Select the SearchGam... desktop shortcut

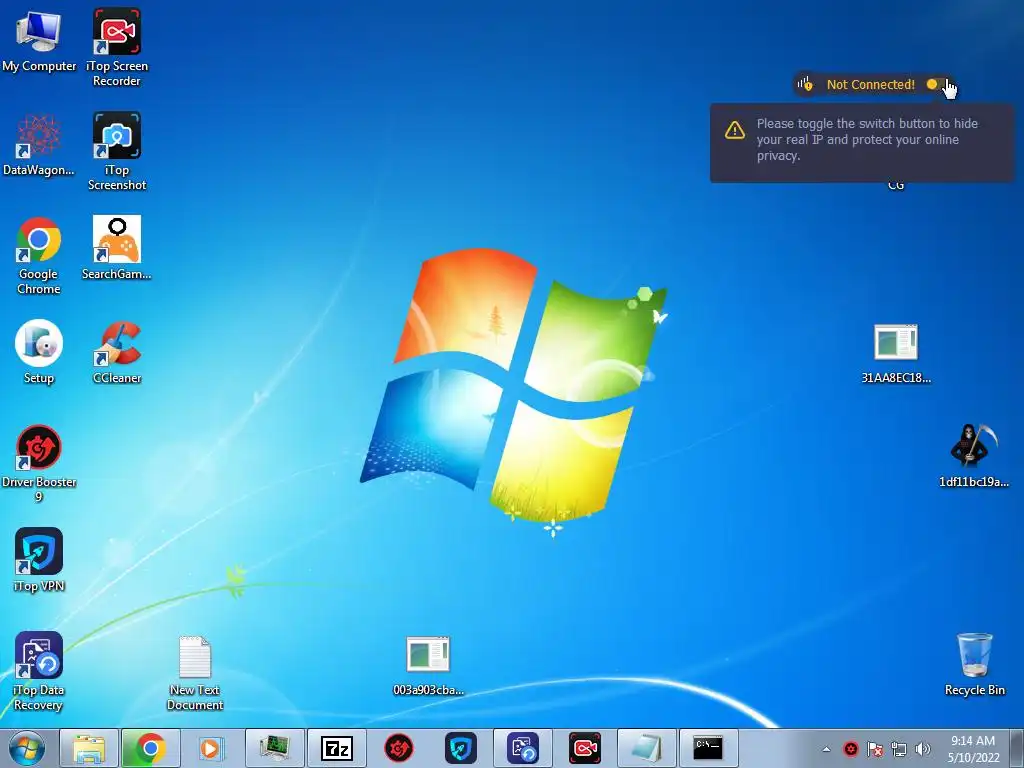117,248
